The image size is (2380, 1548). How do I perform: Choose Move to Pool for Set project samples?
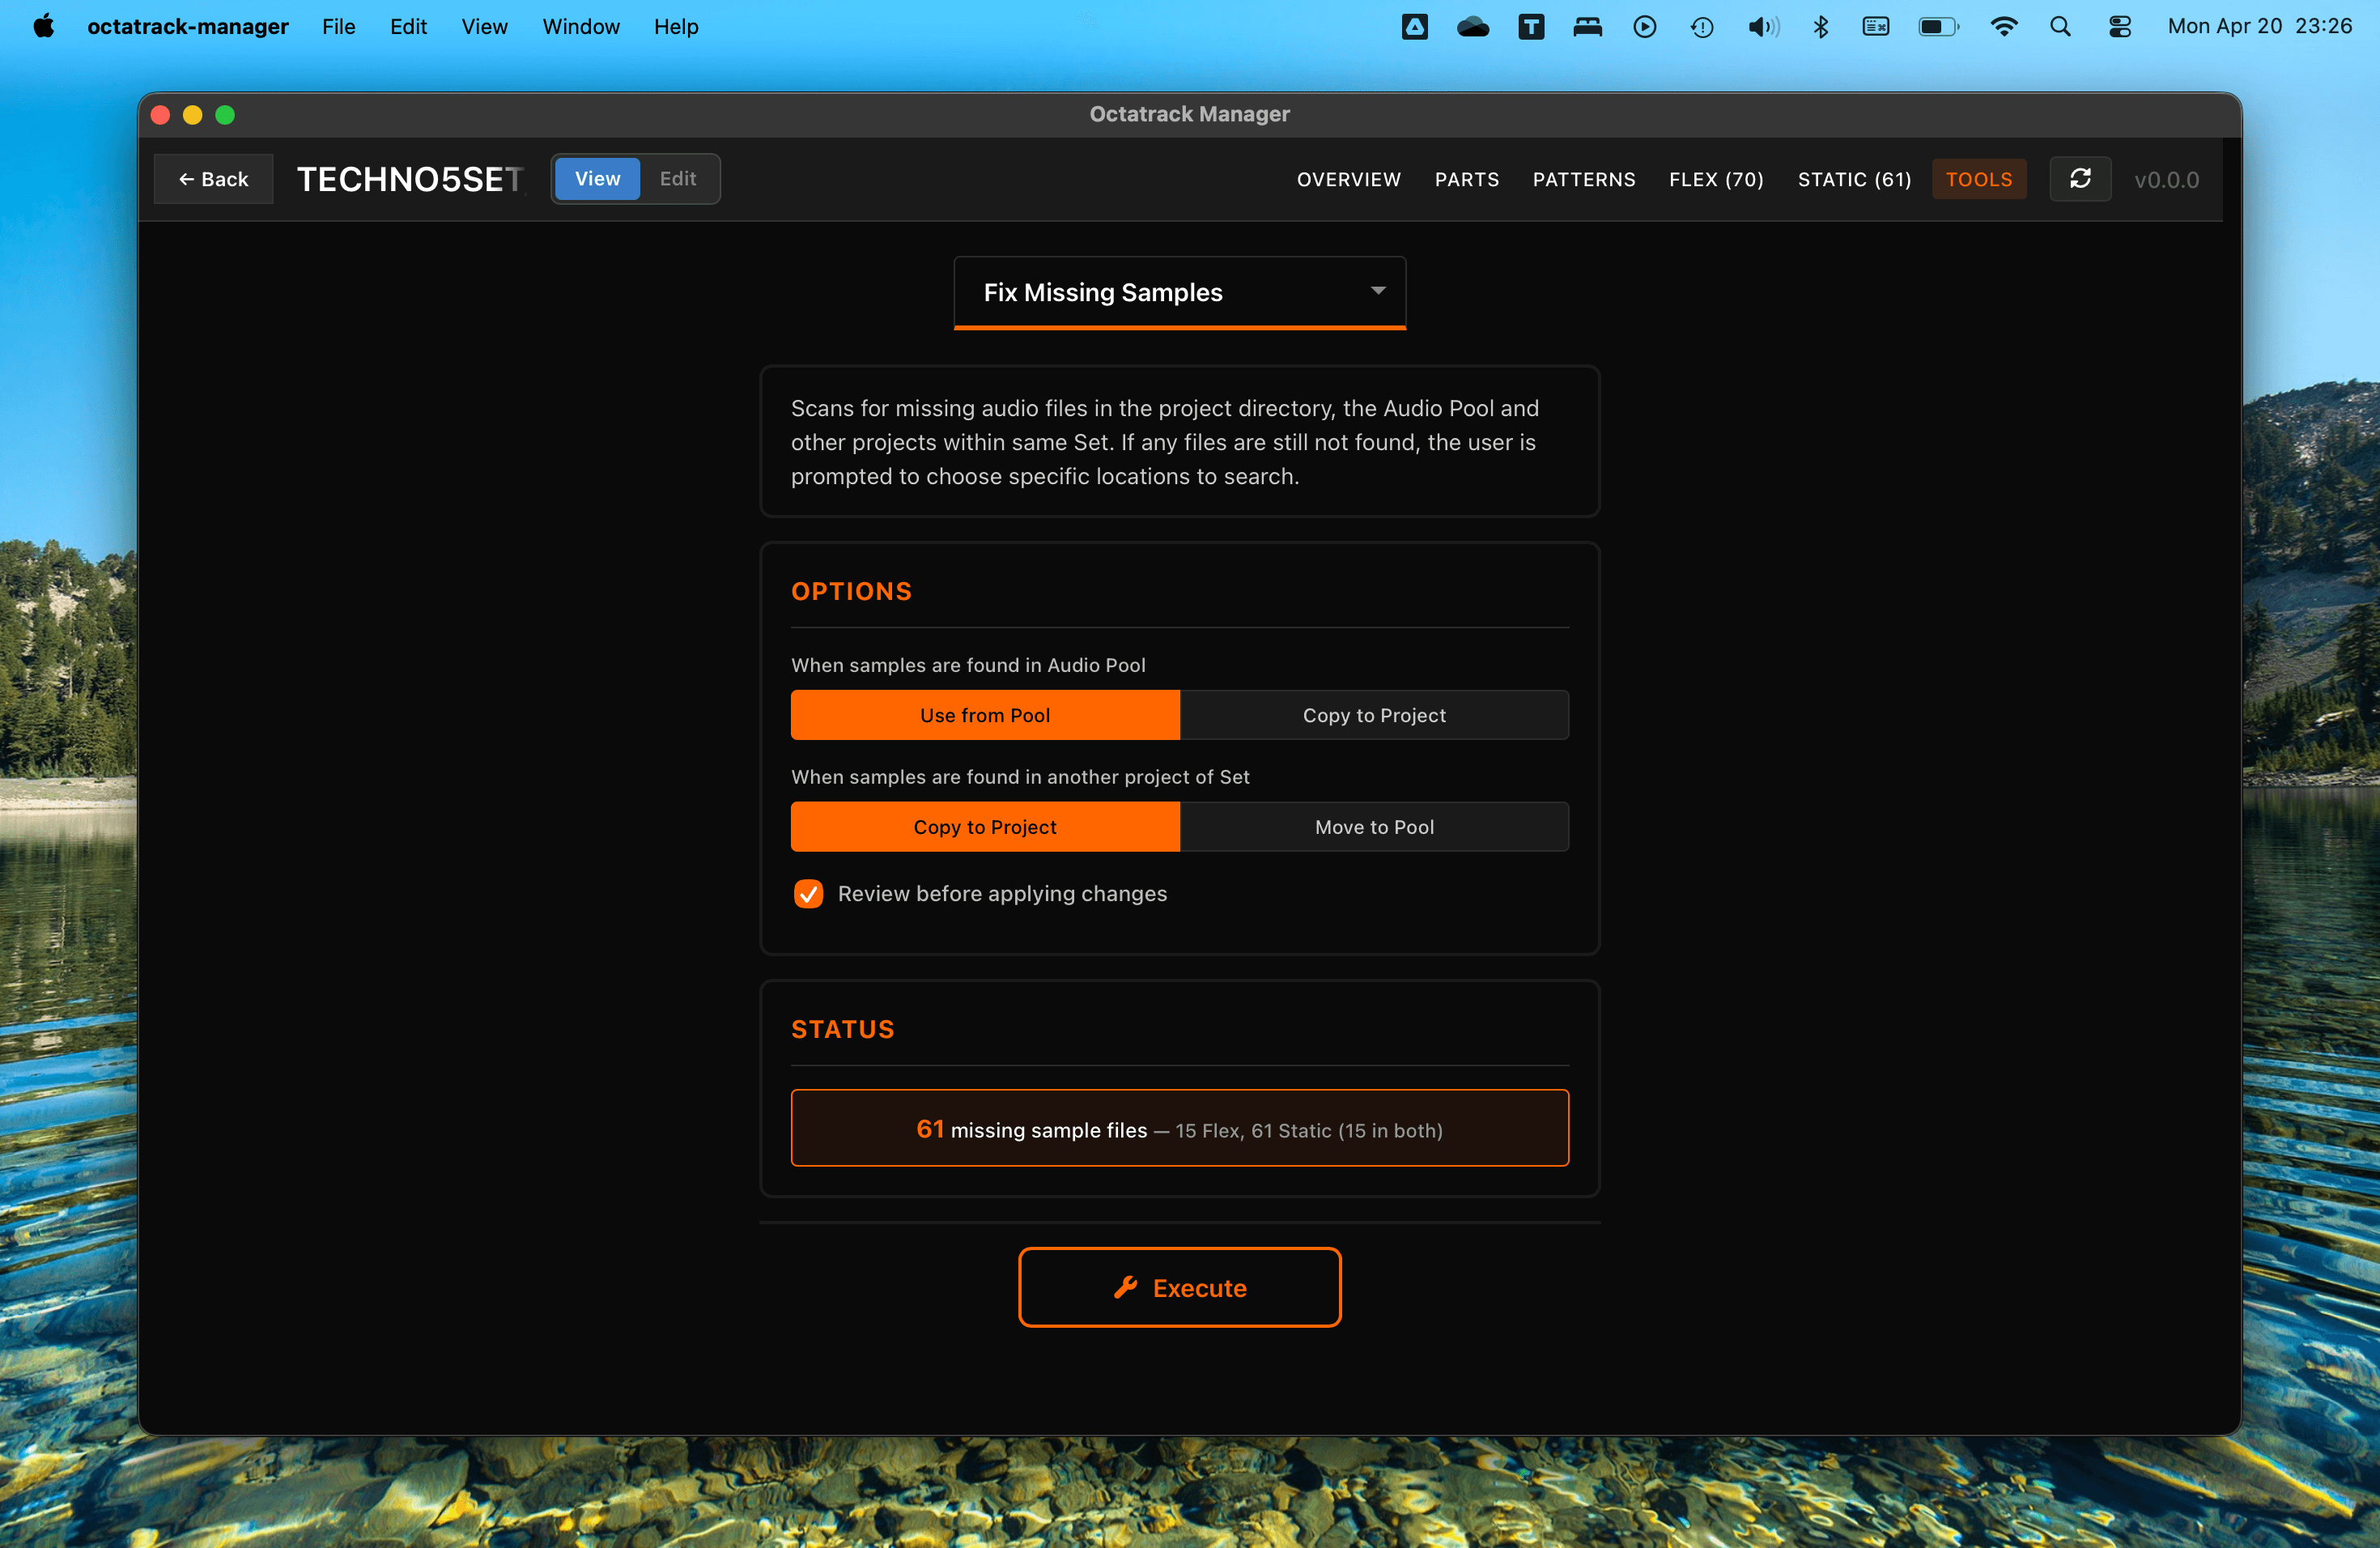coord(1373,827)
